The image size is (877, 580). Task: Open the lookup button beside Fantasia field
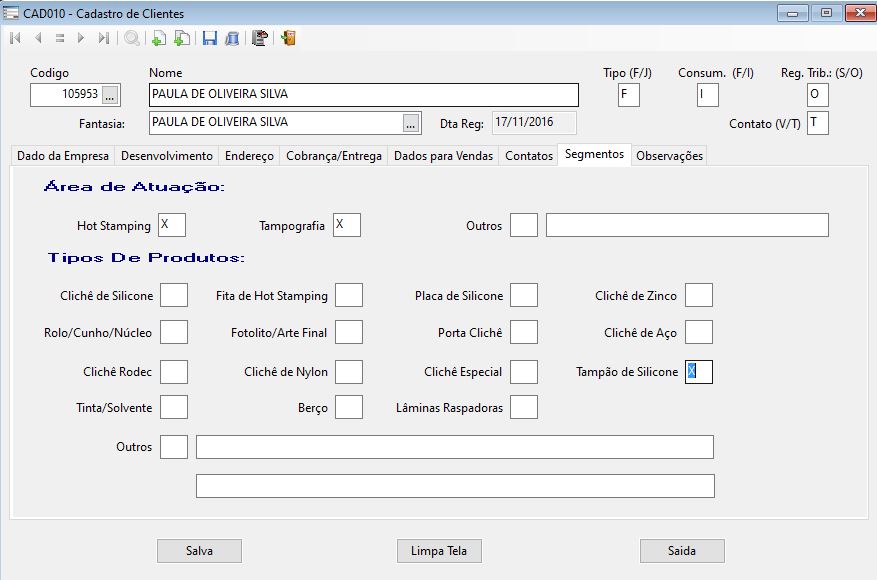pyautogui.click(x=410, y=123)
